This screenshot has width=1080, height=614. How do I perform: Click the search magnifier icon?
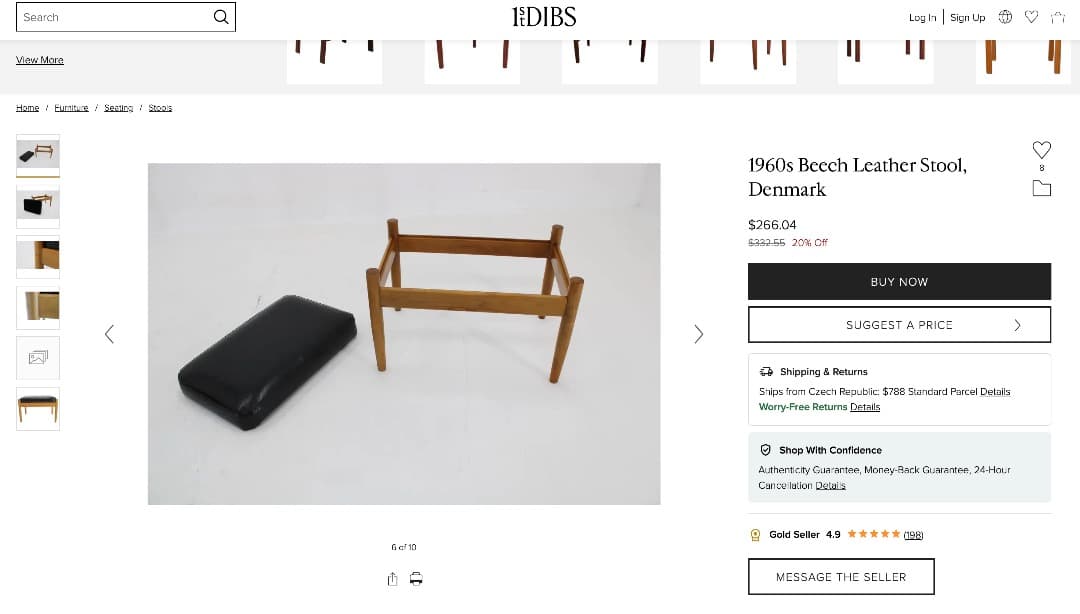(221, 17)
